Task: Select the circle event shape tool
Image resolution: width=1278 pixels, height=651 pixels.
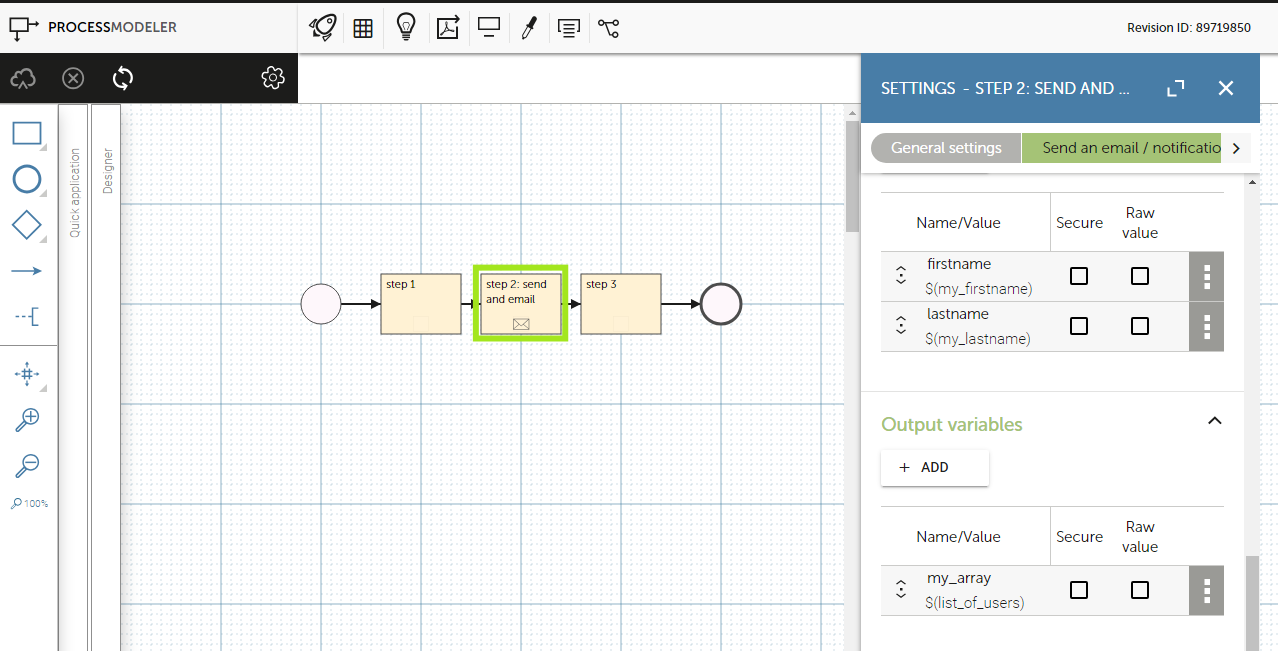Action: point(27,179)
